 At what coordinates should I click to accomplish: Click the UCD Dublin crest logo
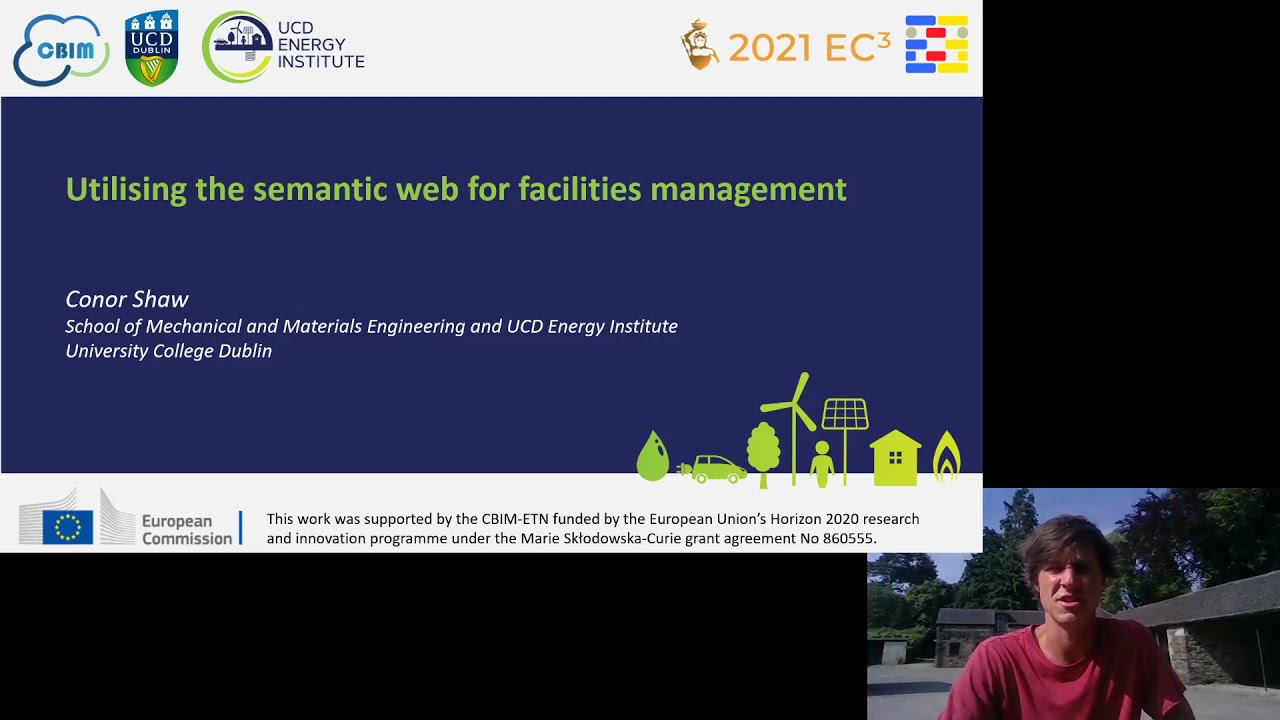pyautogui.click(x=152, y=48)
